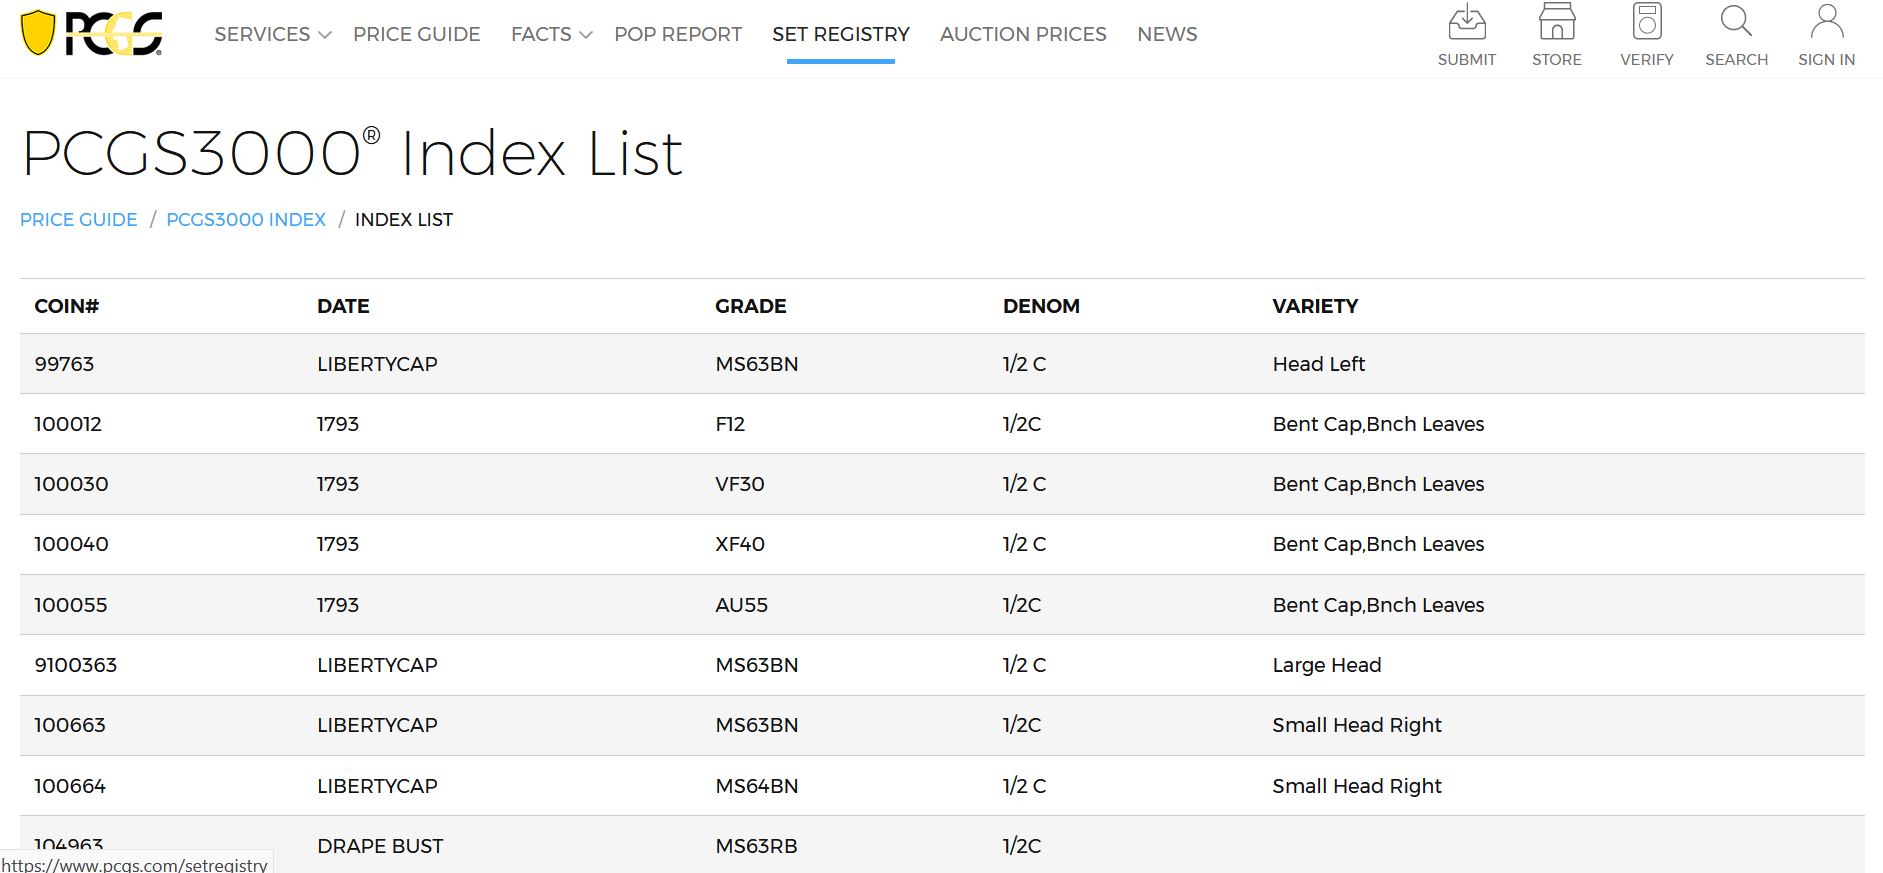Click Small Head Right in row 100663
Image resolution: width=1883 pixels, height=873 pixels.
click(x=1357, y=725)
